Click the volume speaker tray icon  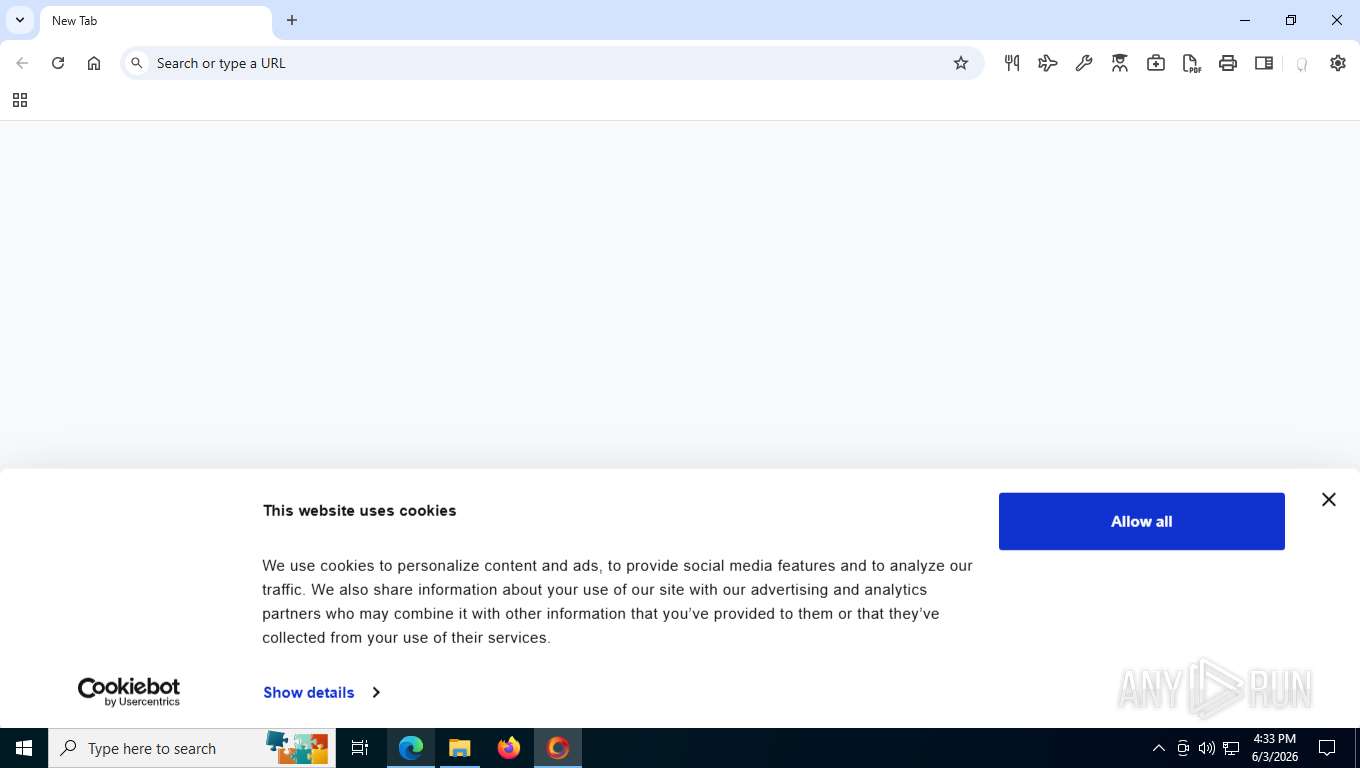click(1207, 748)
